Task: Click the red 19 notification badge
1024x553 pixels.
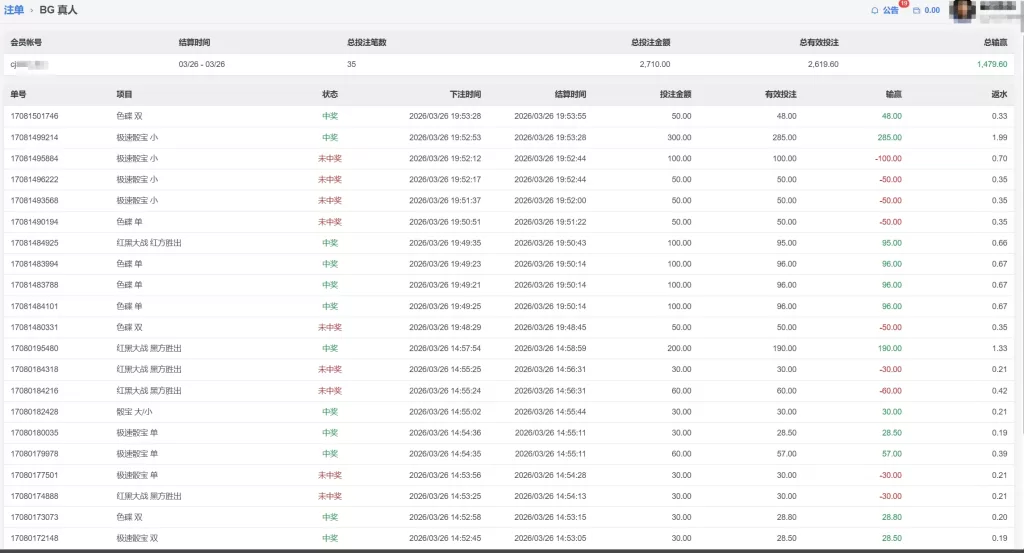Action: (903, 4)
